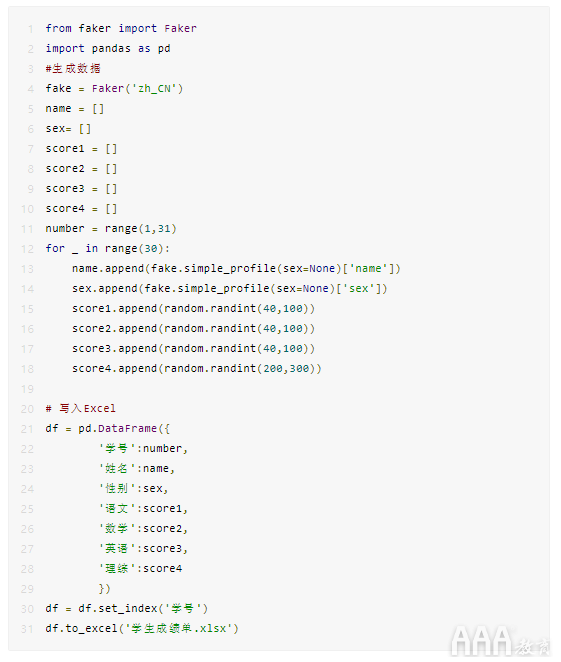Click the df.to_excel line

[x=142, y=629]
